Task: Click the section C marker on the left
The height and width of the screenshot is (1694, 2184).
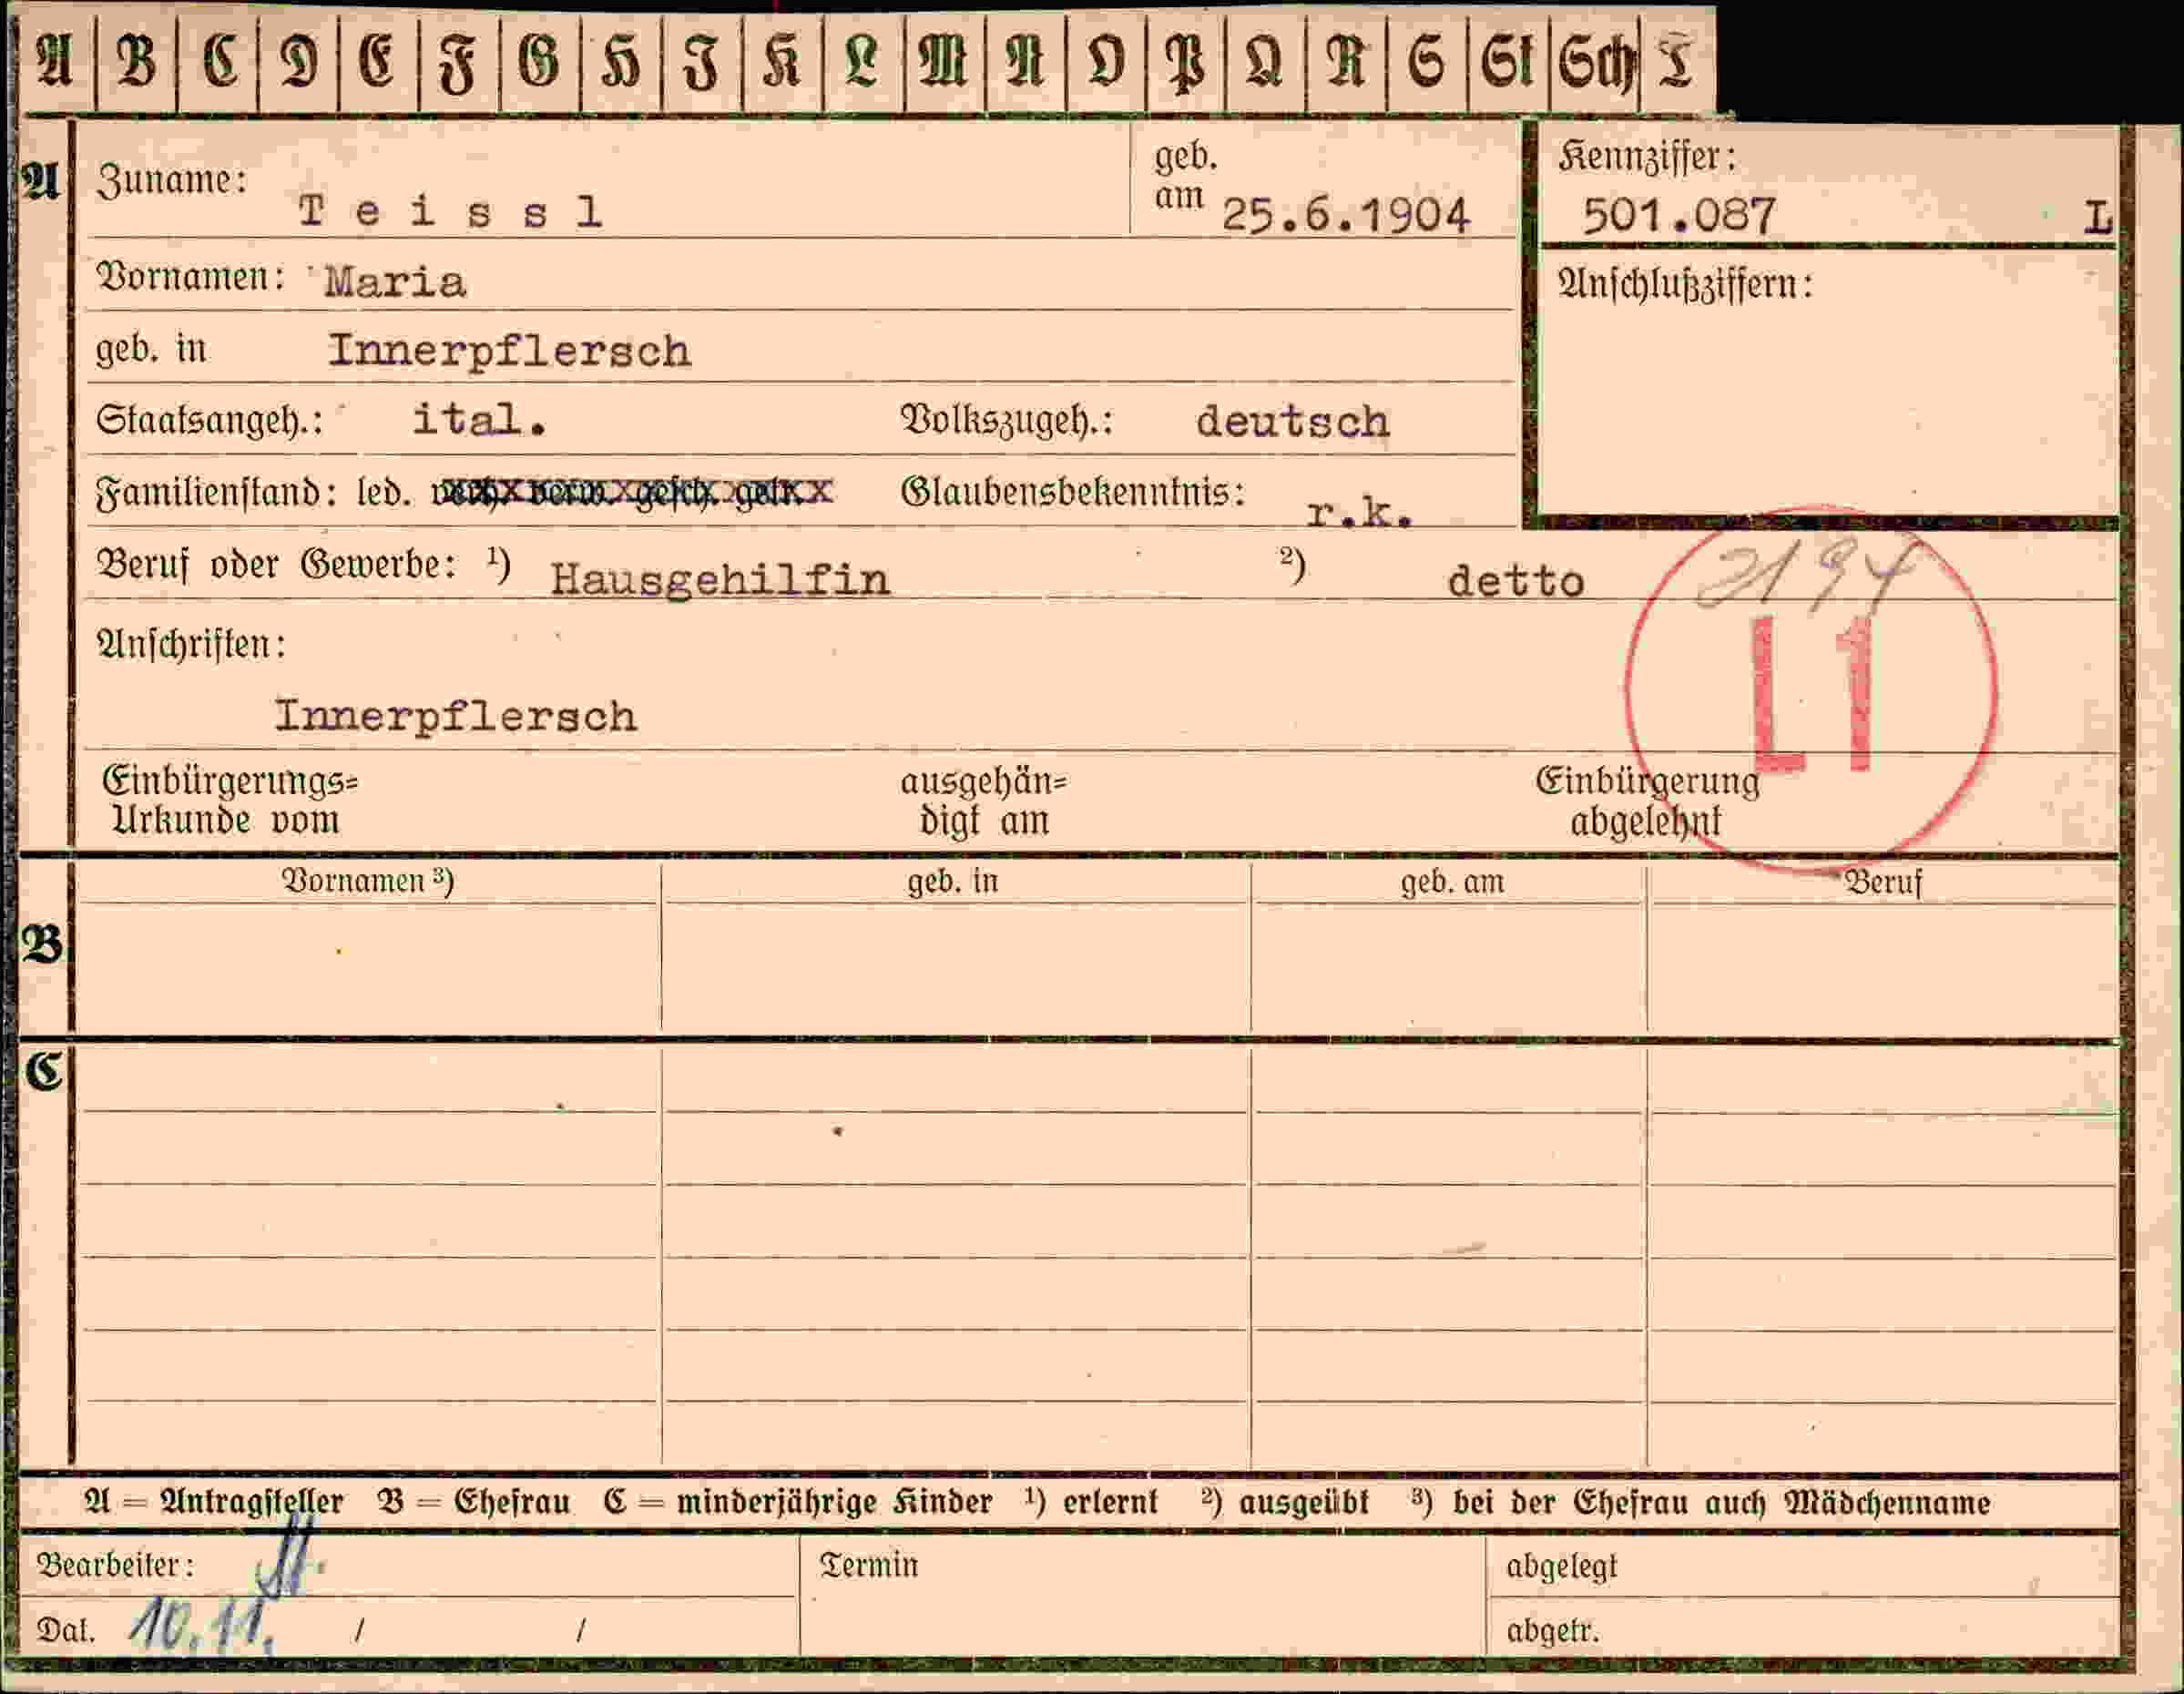Action: [44, 1071]
